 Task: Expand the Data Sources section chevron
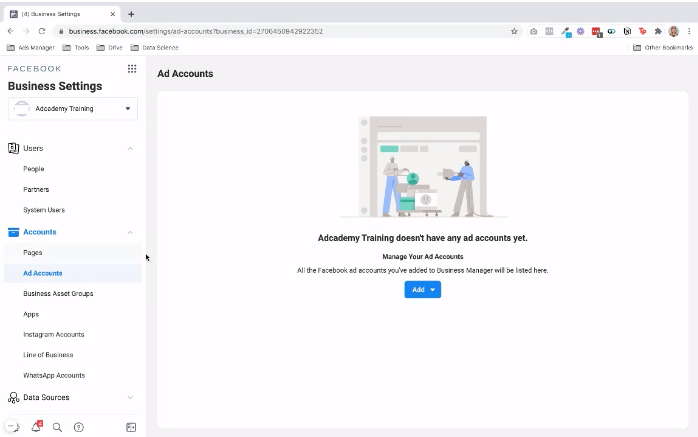click(x=130, y=397)
